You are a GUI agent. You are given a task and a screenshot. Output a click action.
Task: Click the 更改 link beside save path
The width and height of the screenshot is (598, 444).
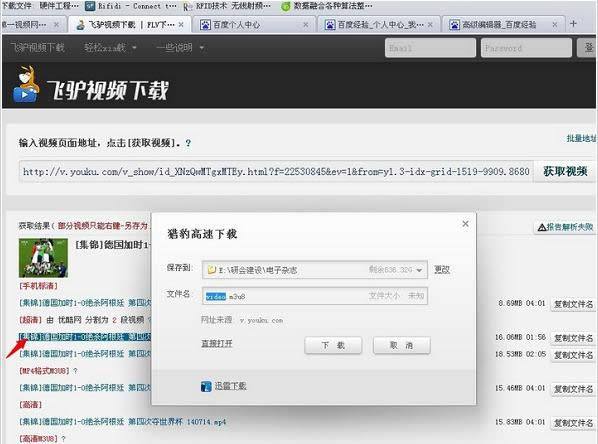point(442,270)
